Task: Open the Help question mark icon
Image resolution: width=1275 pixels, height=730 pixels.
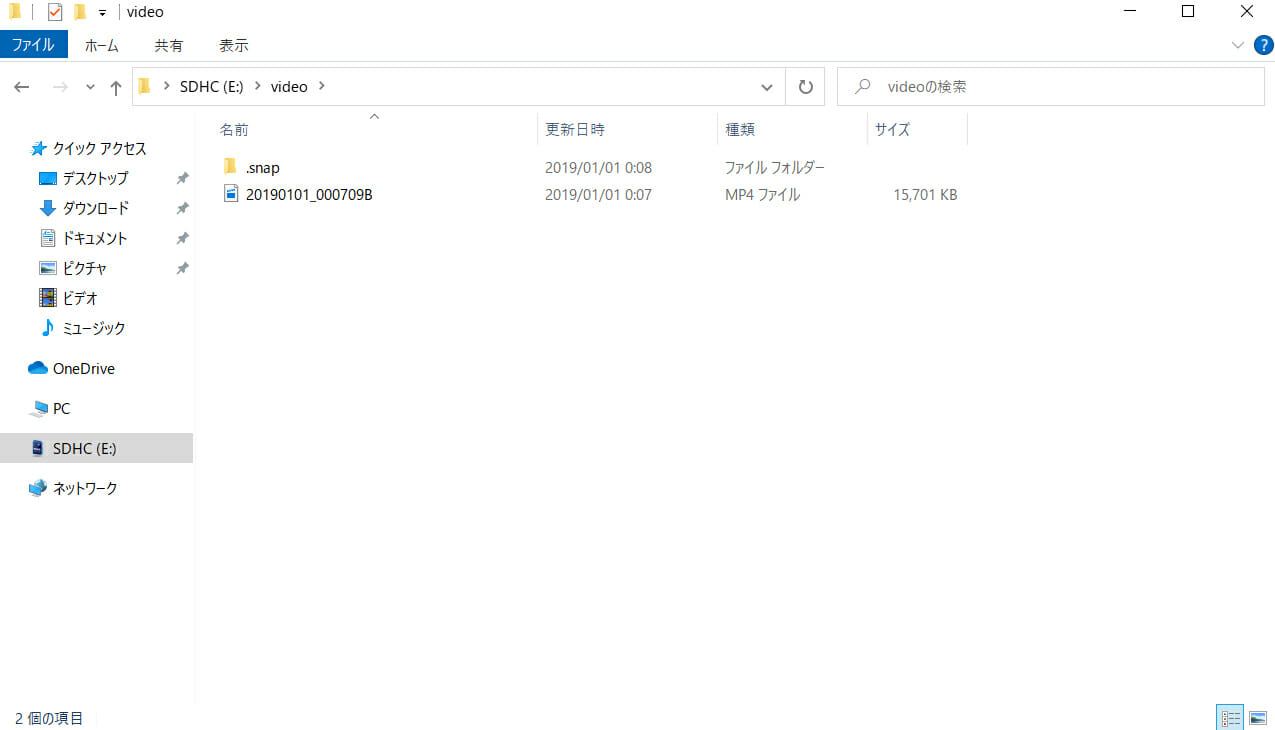Action: tap(1263, 45)
